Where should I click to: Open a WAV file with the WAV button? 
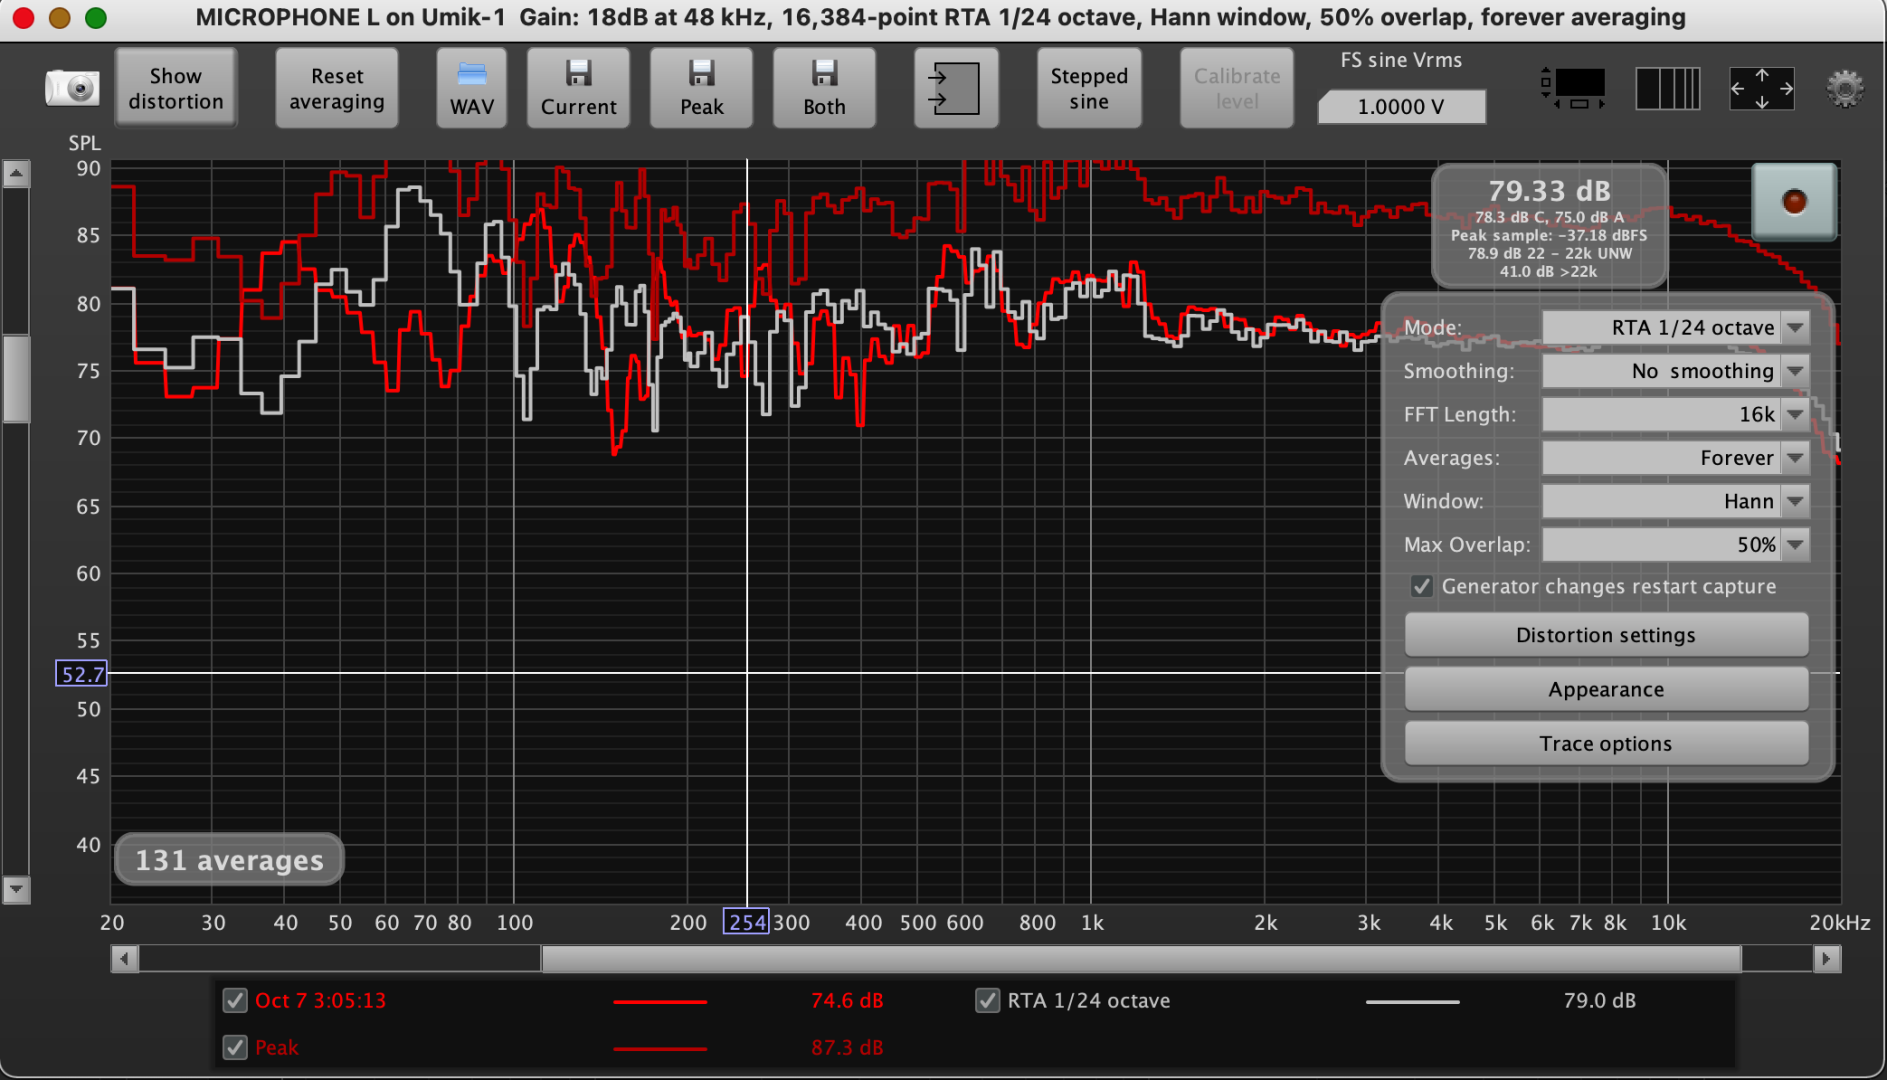pyautogui.click(x=471, y=88)
